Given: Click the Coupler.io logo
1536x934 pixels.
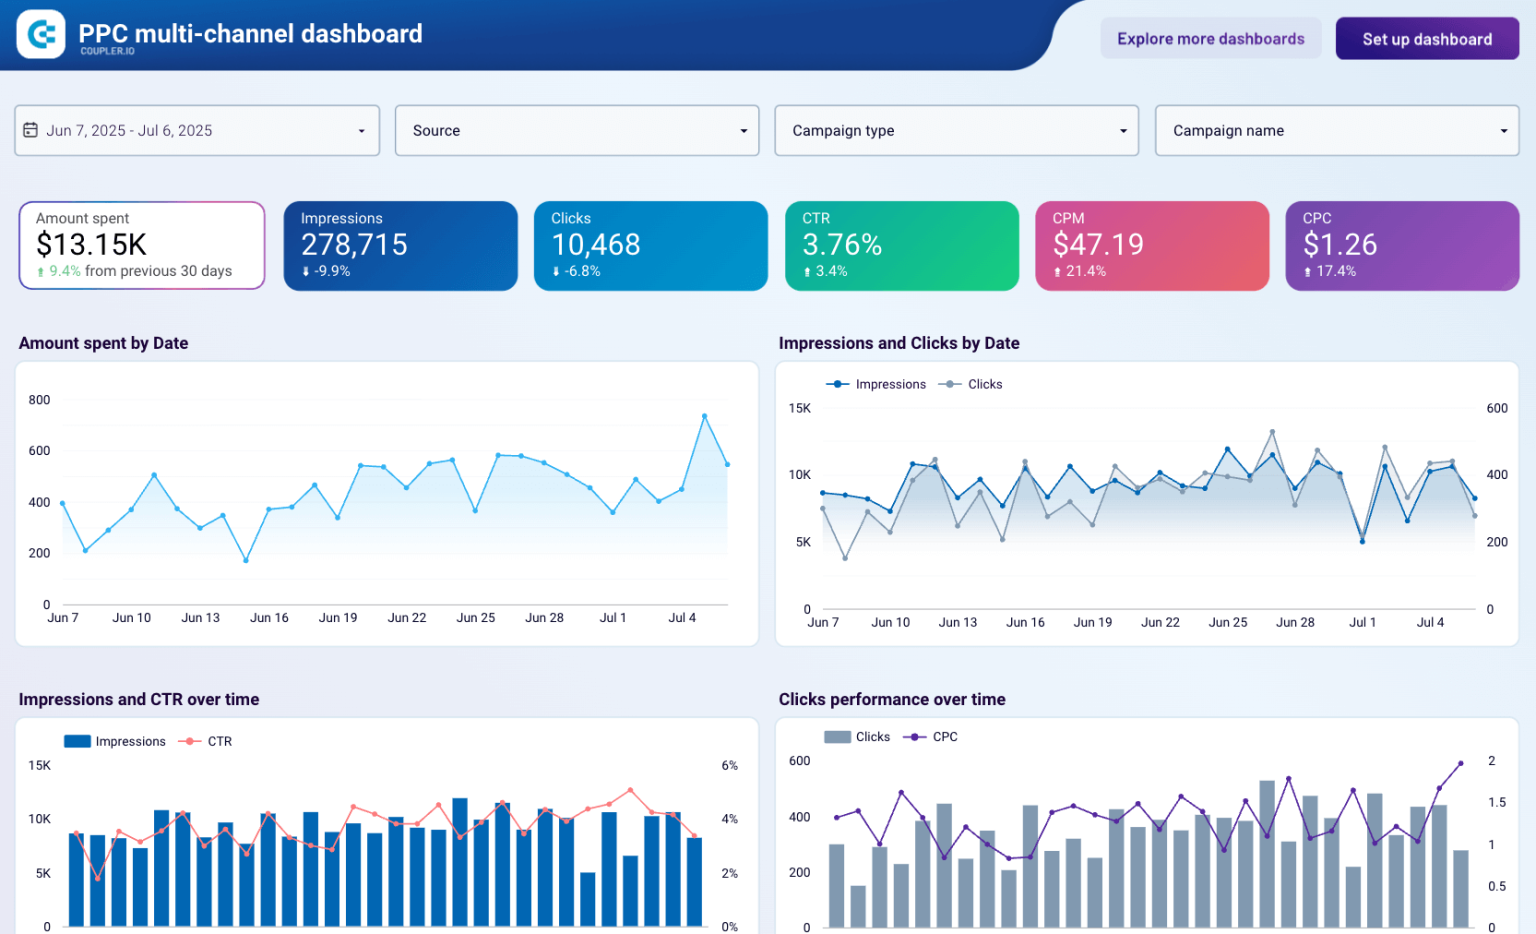Looking at the screenshot, I should [x=40, y=33].
